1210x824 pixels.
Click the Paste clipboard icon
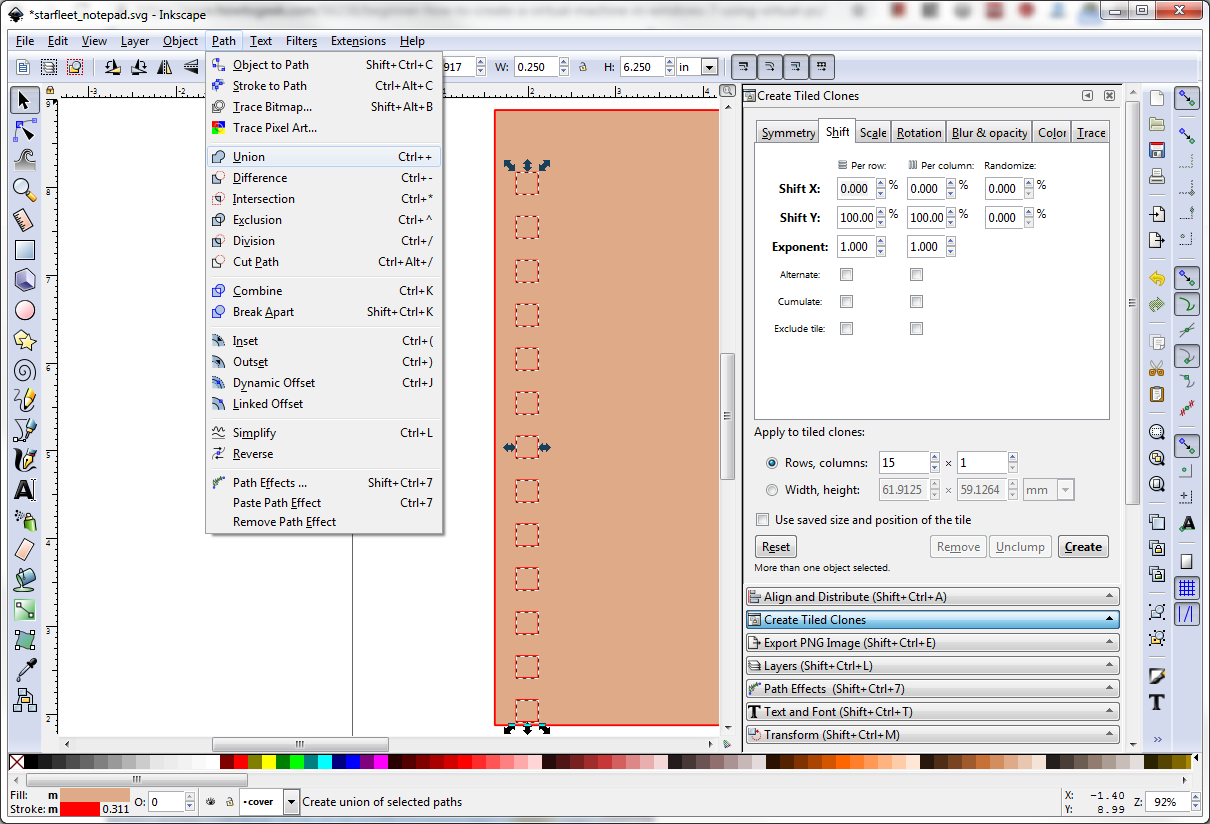click(1157, 393)
